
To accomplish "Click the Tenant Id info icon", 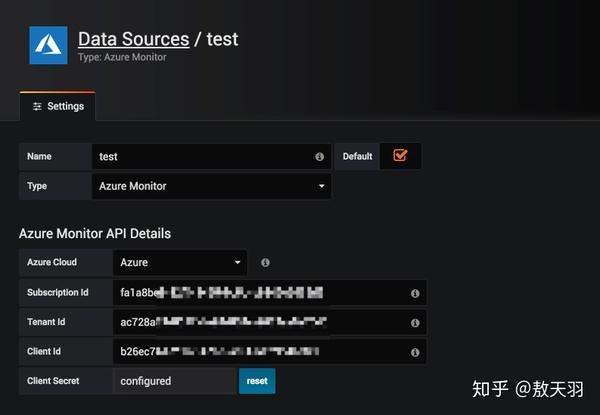I will [x=414, y=323].
